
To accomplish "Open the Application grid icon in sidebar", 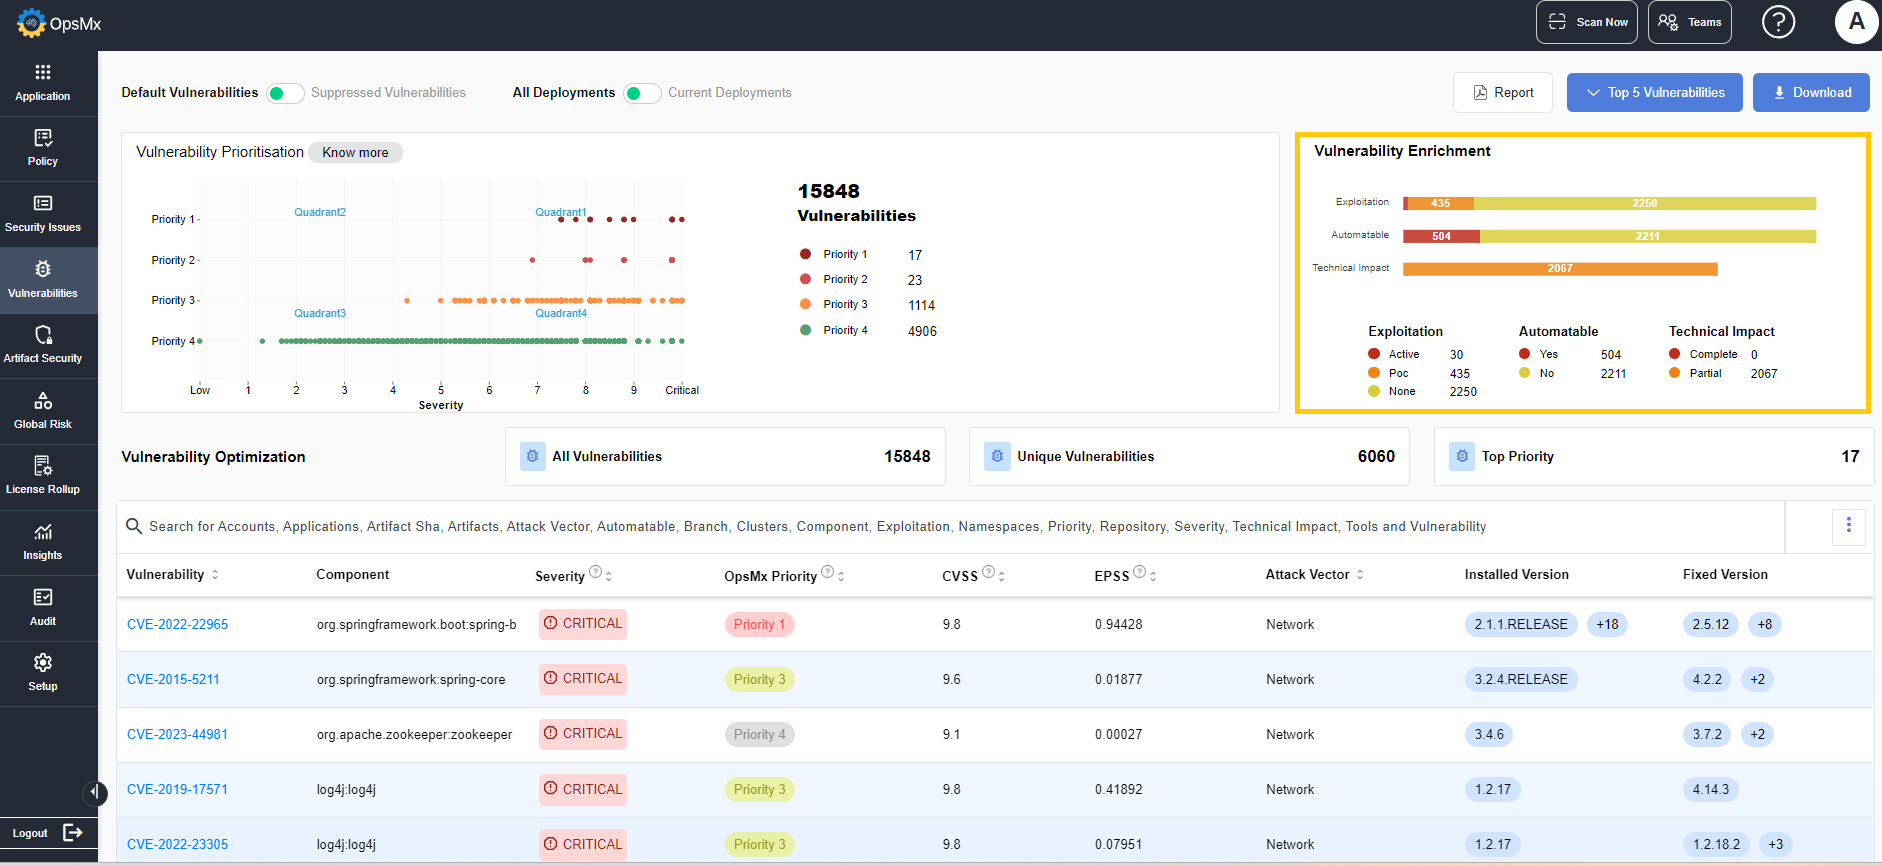I will click(x=42, y=72).
